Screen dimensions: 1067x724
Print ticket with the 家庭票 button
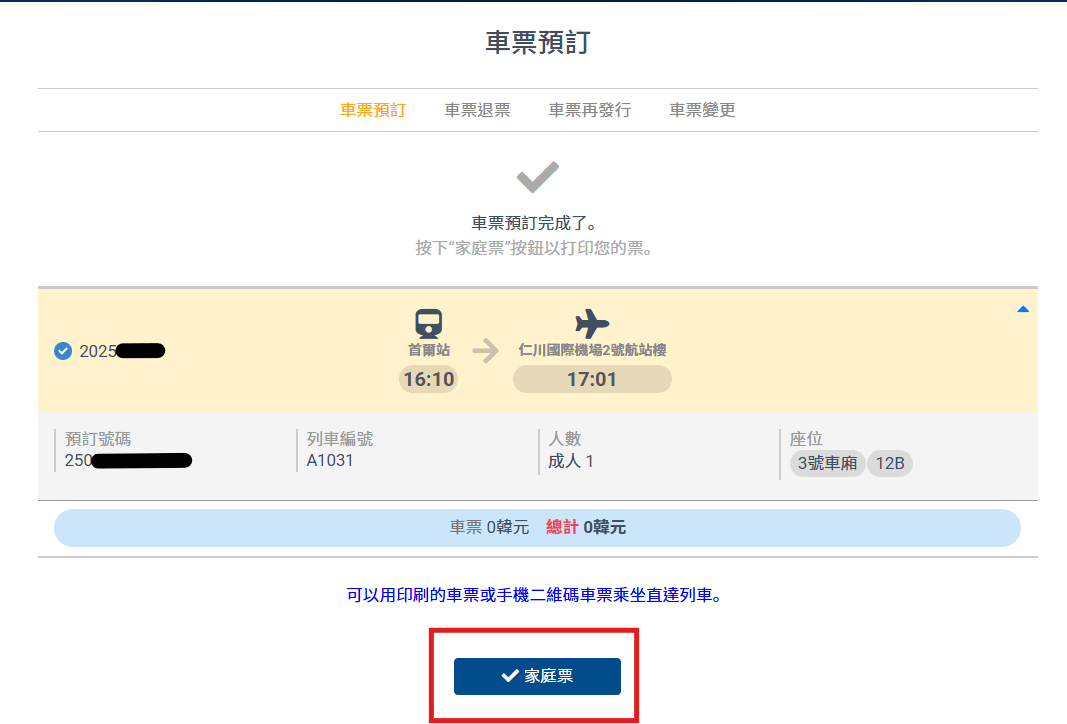(538, 676)
